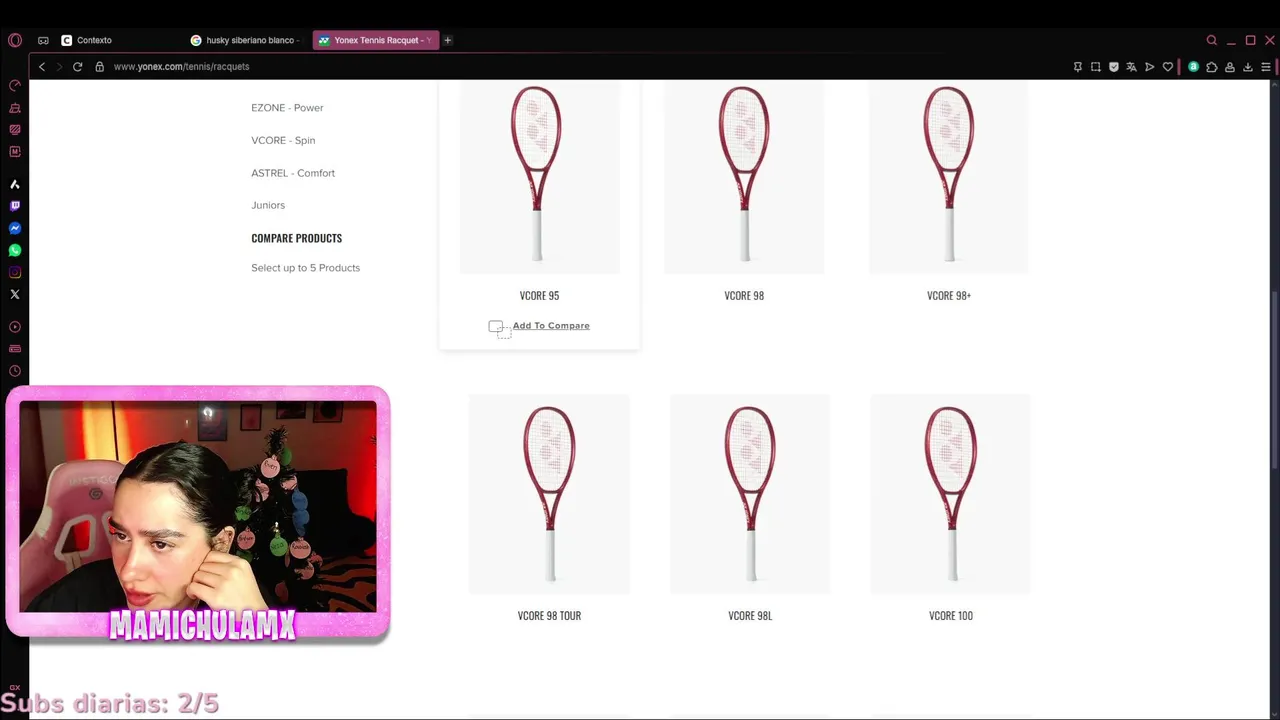Screen dimensions: 1280x720
Task: Open the VCORE 98+ product name
Action: point(949,296)
